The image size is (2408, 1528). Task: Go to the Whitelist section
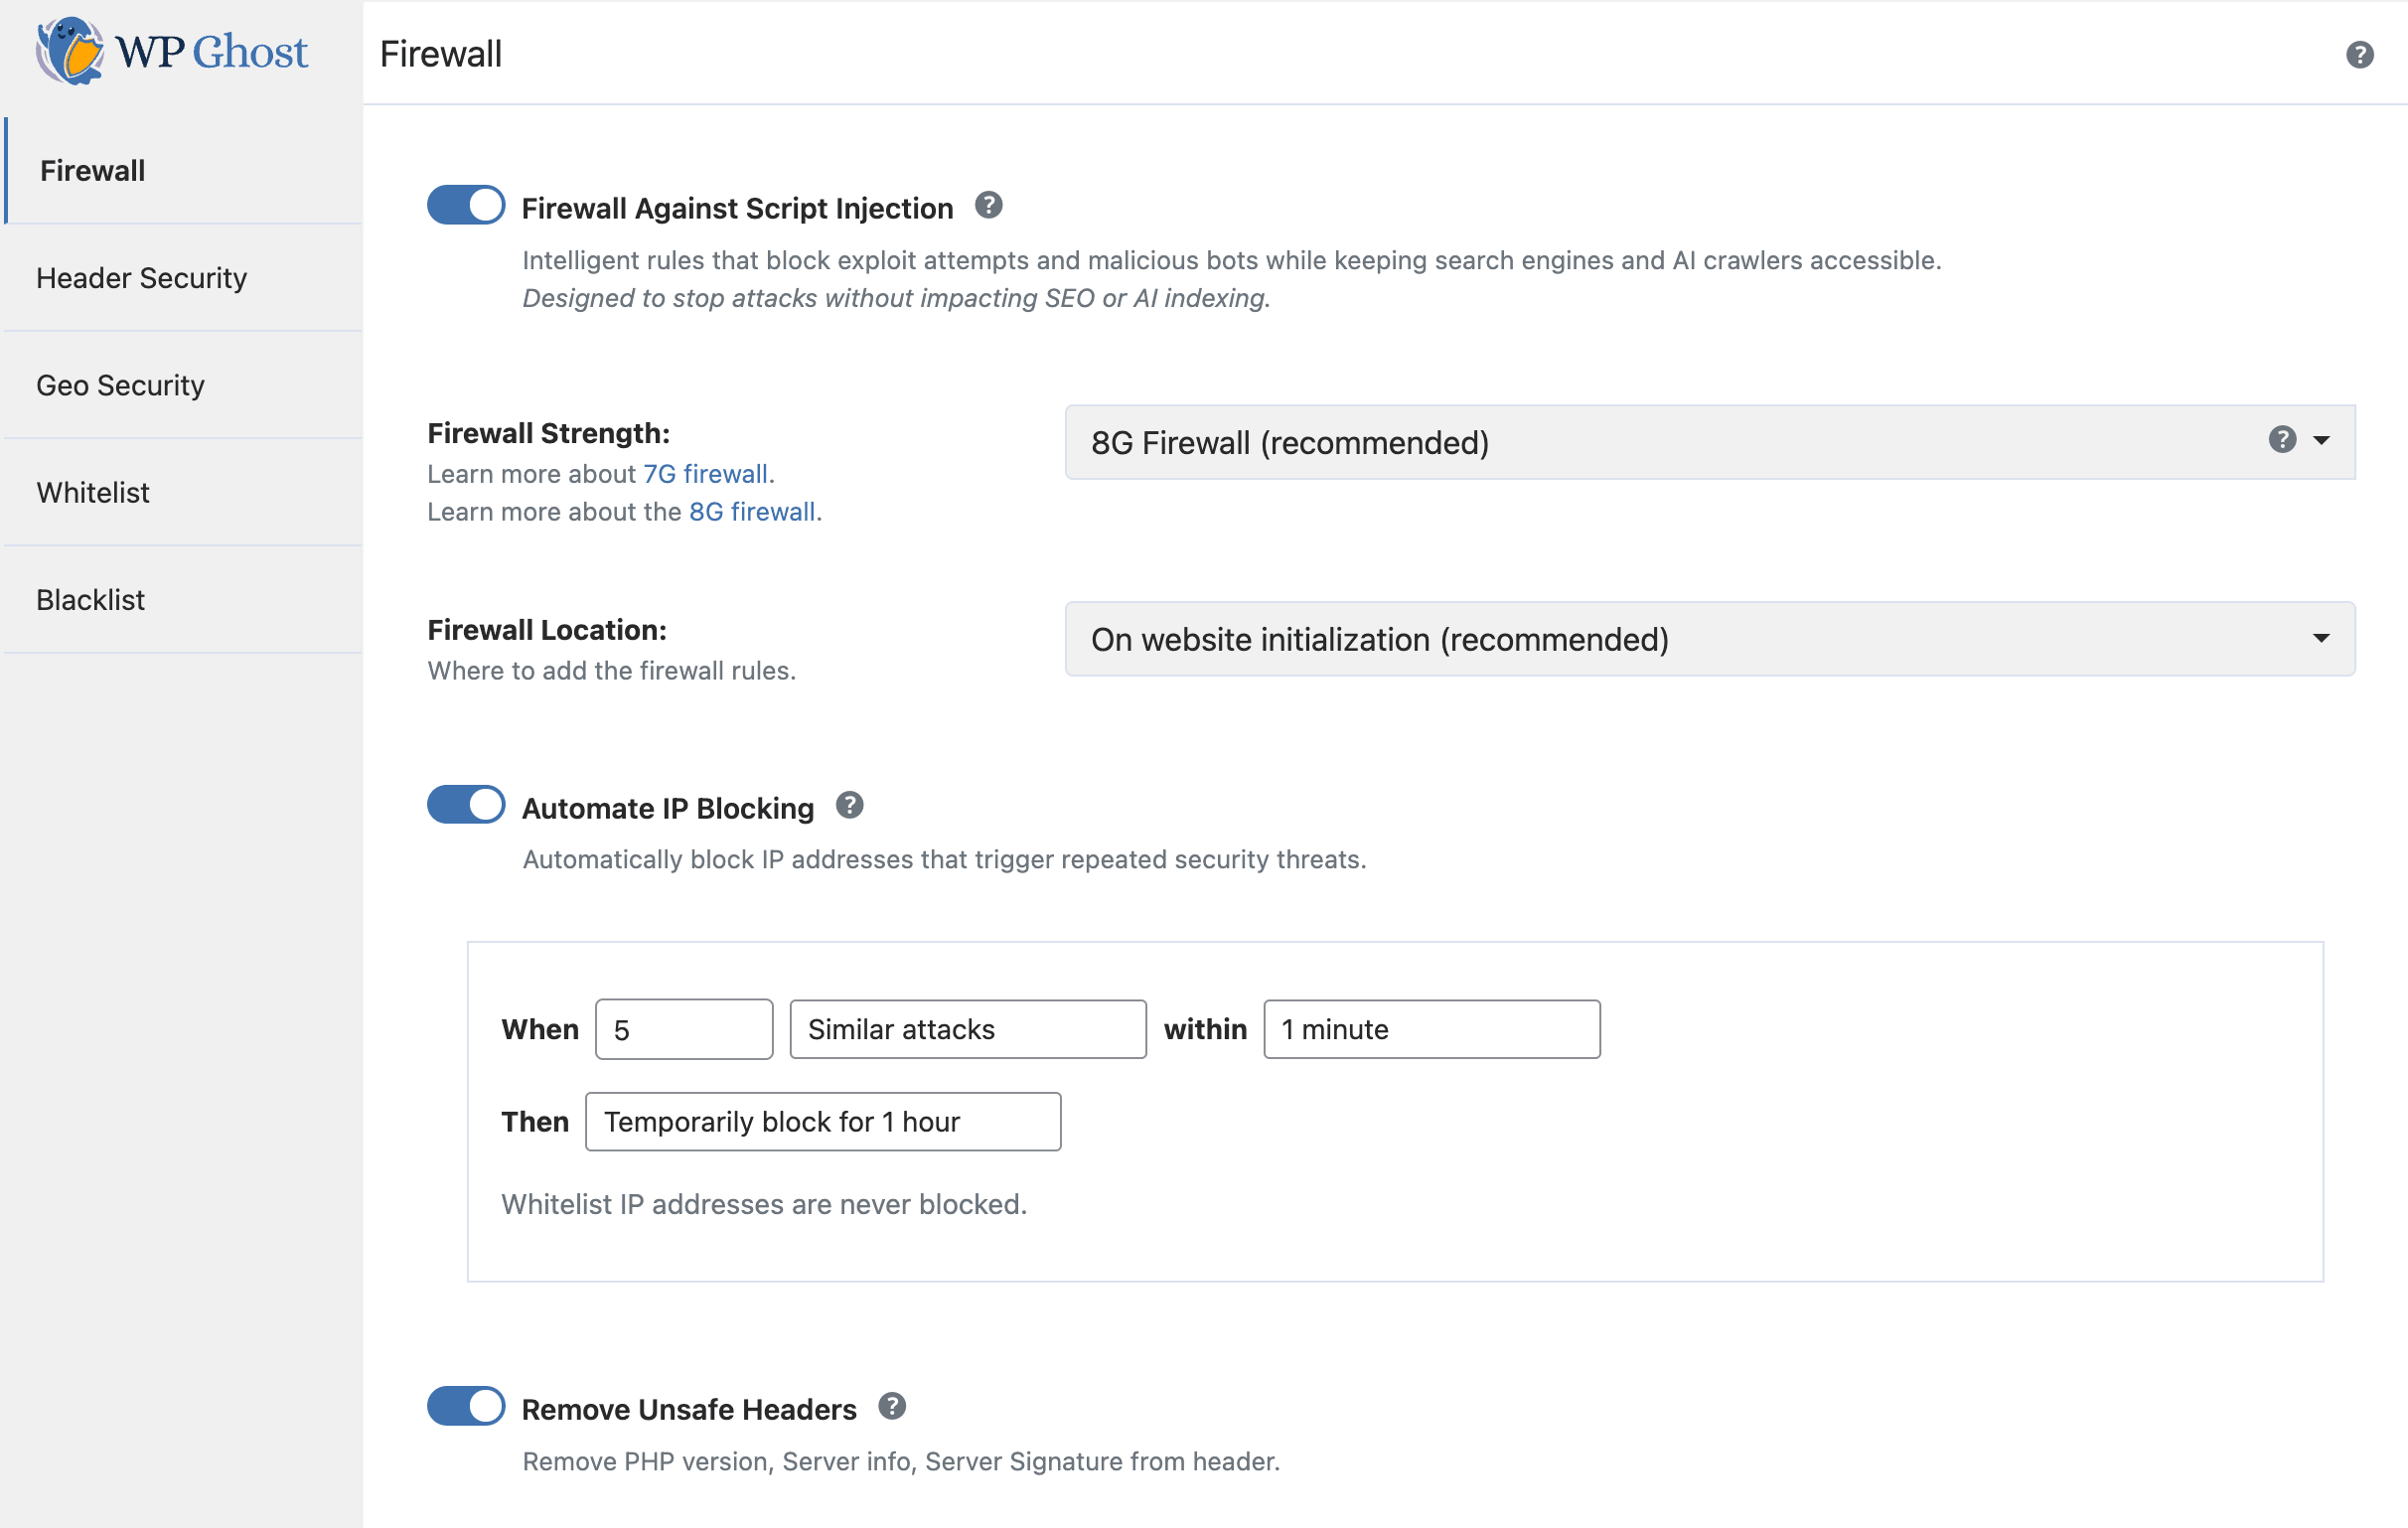coord(93,492)
